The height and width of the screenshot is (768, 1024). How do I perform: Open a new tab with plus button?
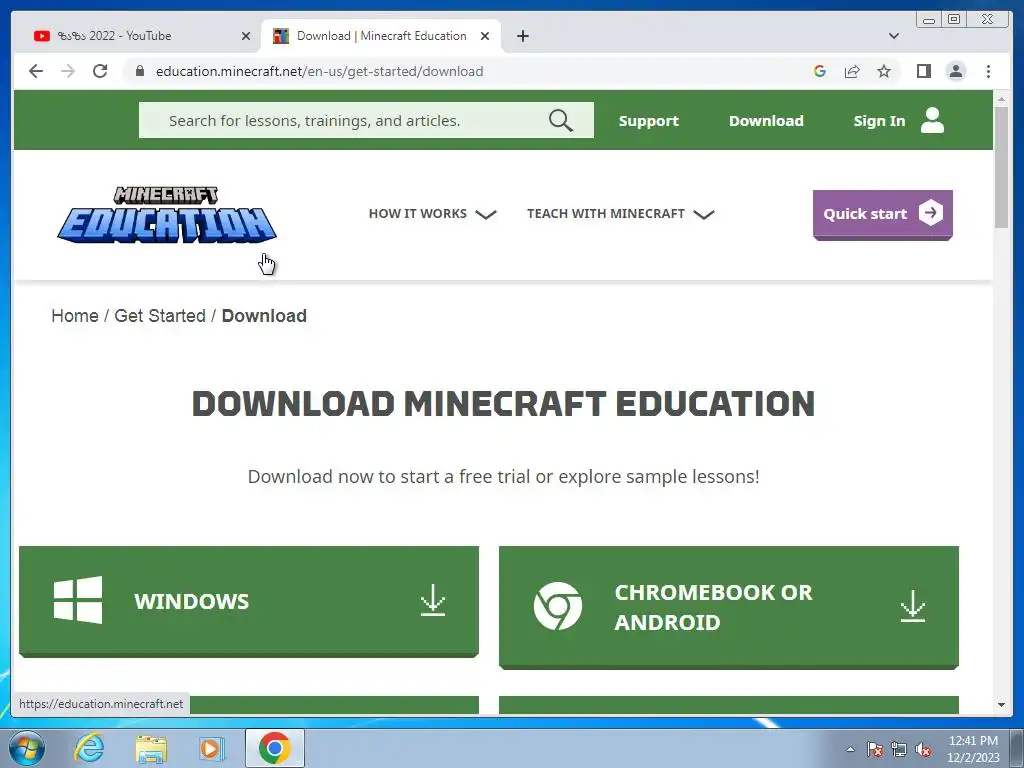pyautogui.click(x=522, y=36)
